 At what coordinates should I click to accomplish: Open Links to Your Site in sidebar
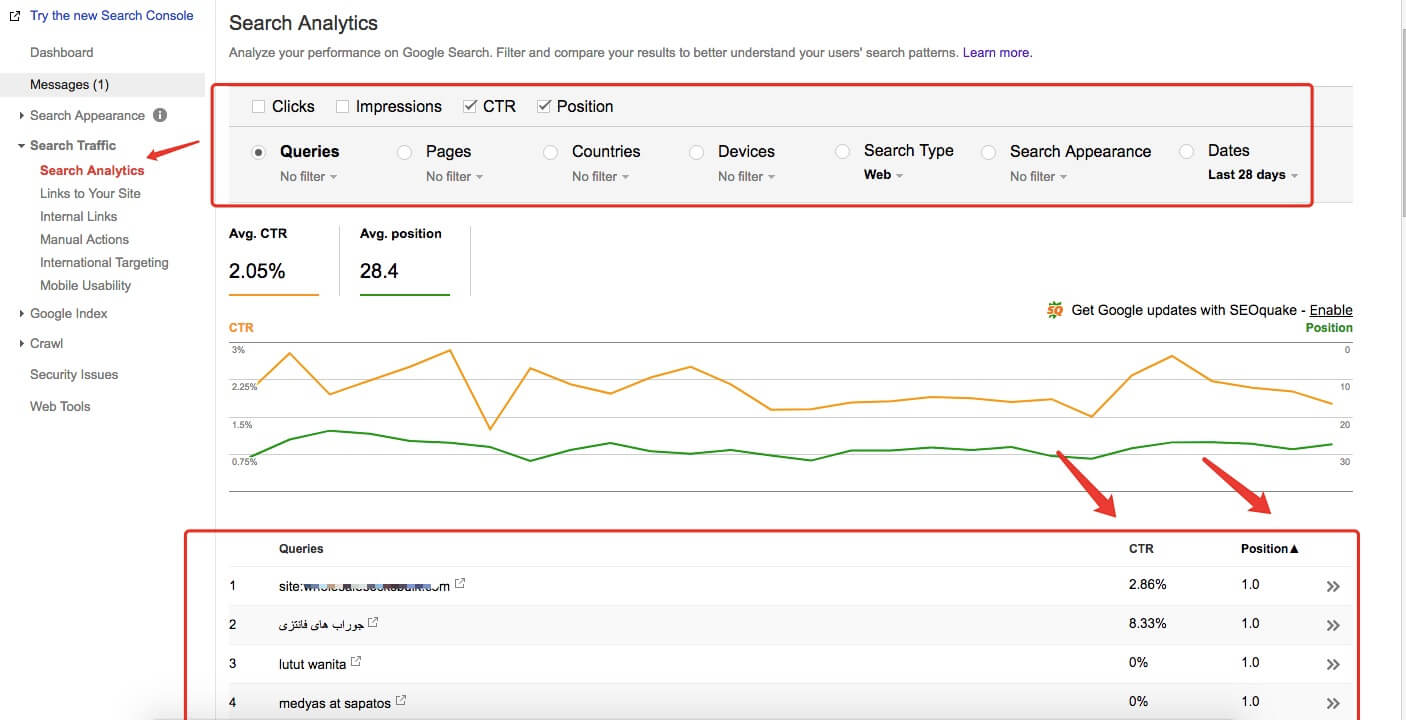(90, 193)
